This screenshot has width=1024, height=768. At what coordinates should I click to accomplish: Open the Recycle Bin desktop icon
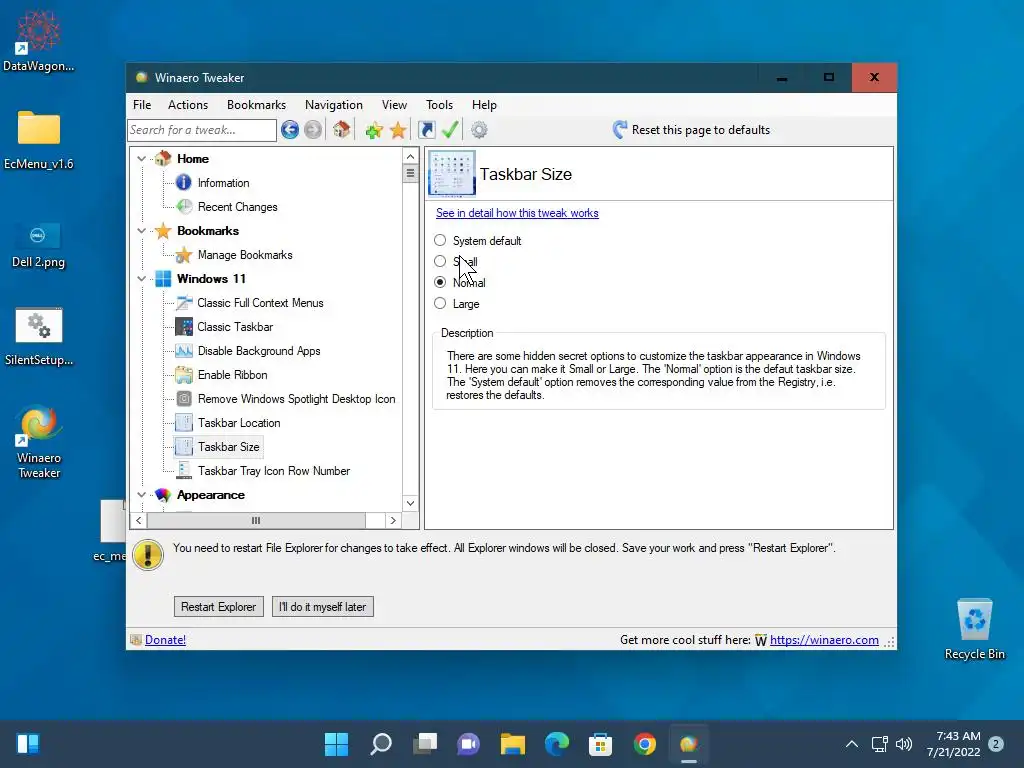[x=974, y=630]
